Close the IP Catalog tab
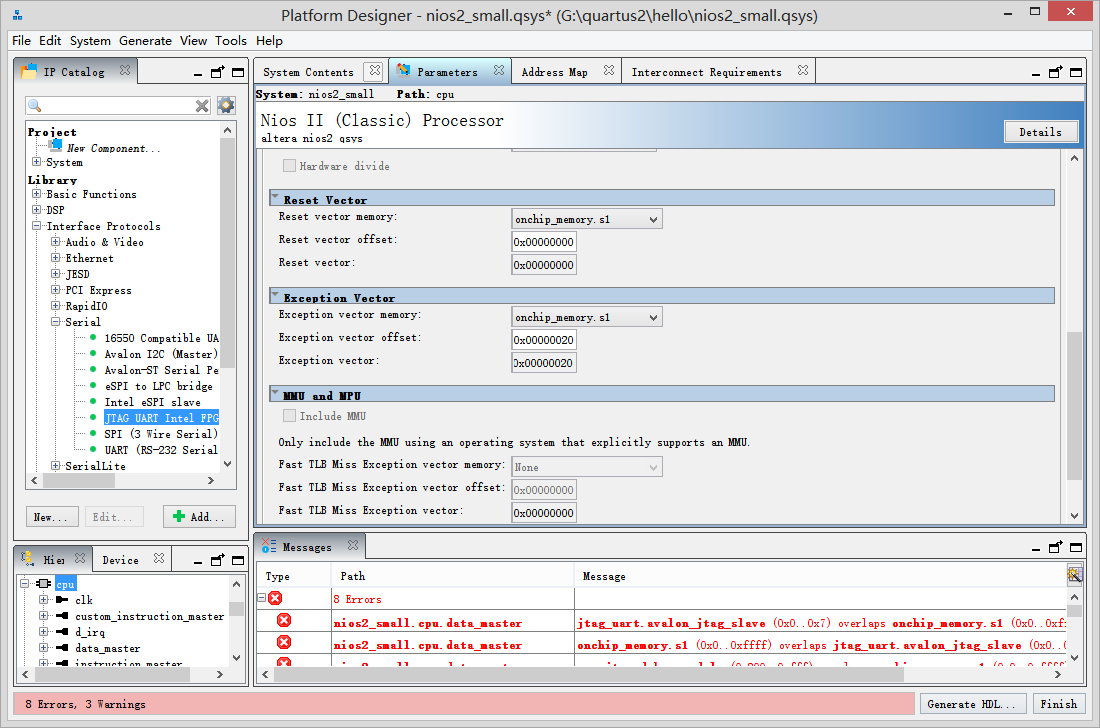 pyautogui.click(x=125, y=70)
